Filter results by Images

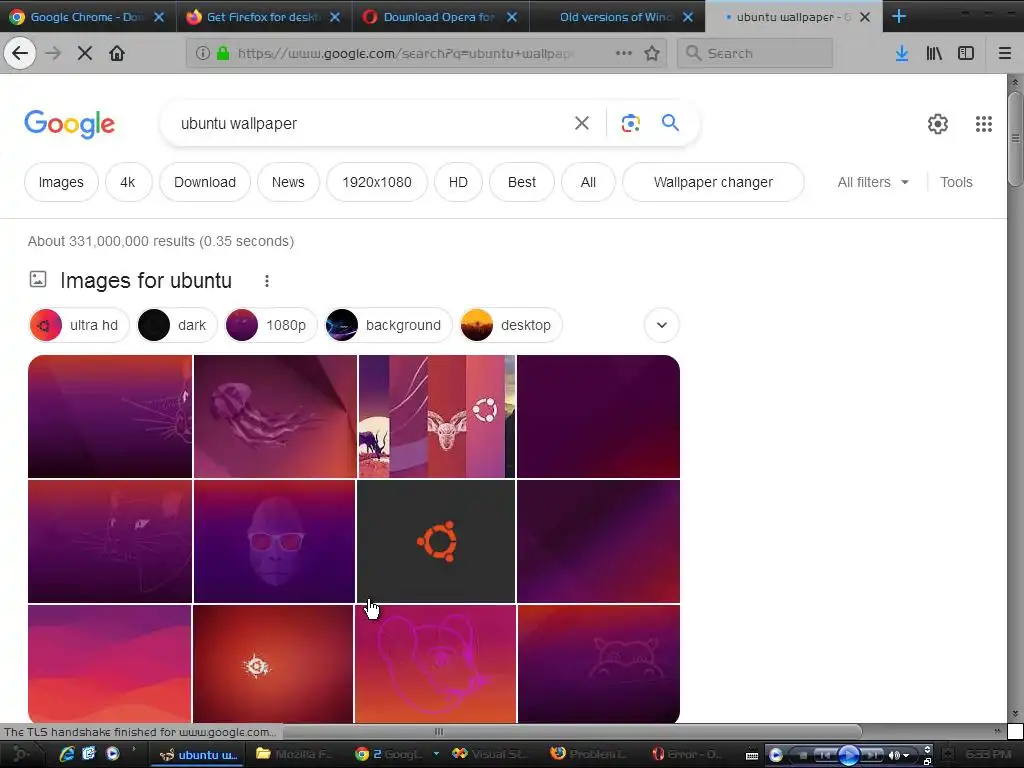[x=61, y=182]
